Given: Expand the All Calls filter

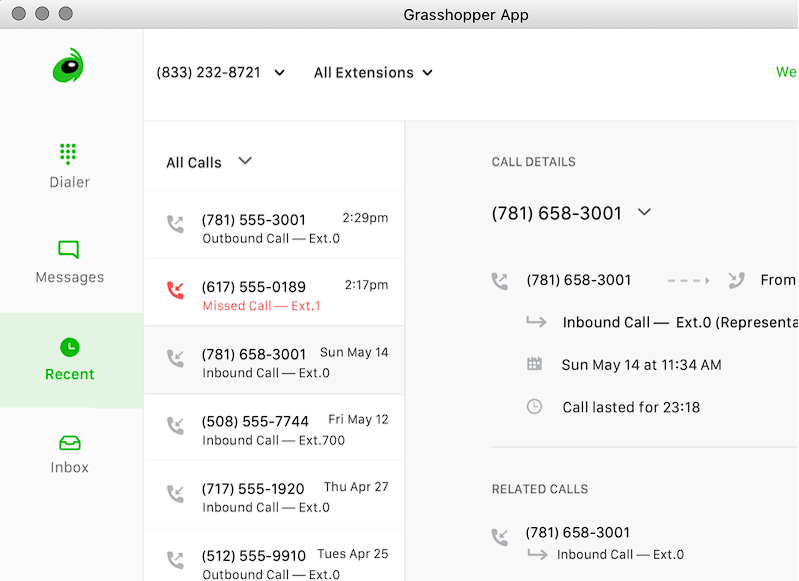Looking at the screenshot, I should [245, 162].
